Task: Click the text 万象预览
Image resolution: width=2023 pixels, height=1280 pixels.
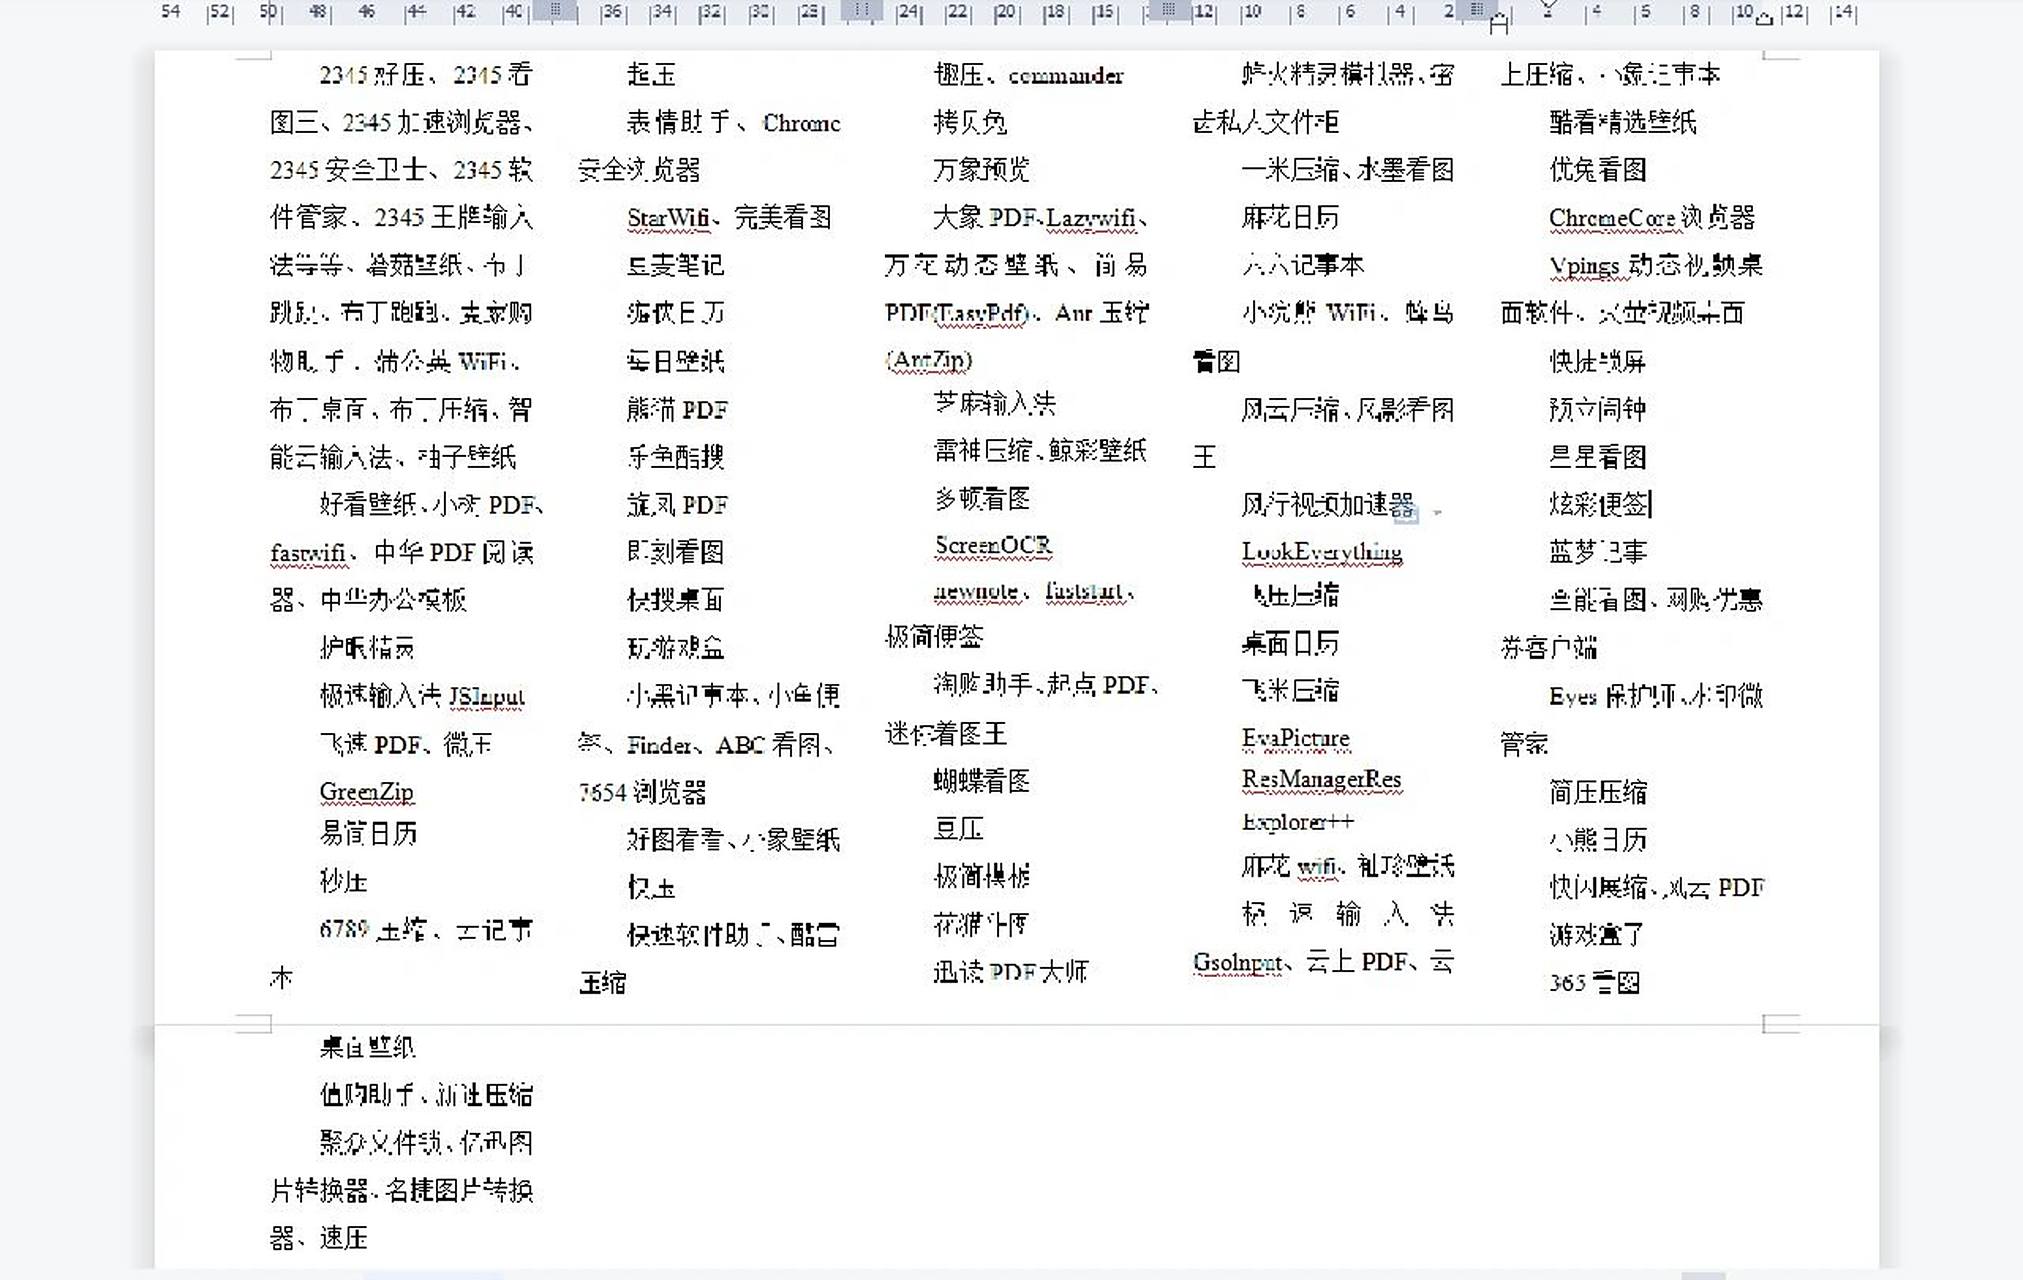Action: click(x=982, y=170)
